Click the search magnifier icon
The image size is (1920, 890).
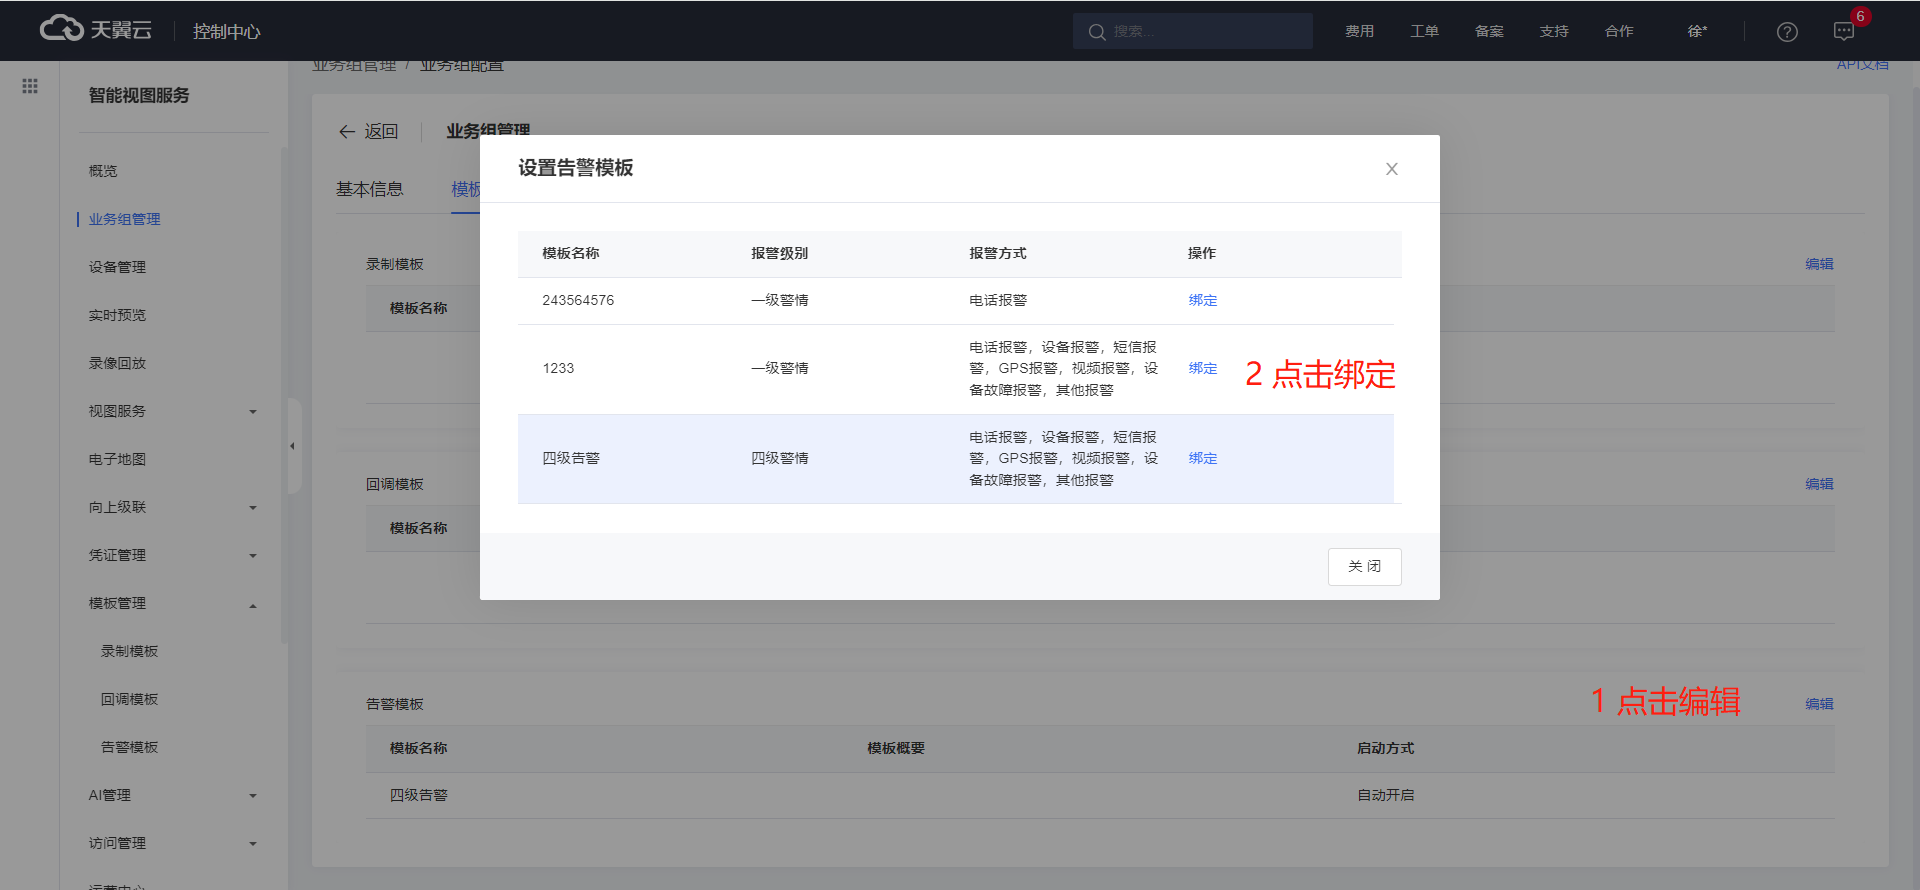(x=1097, y=32)
